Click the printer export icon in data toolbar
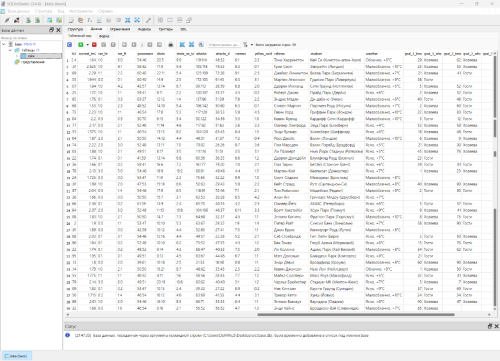500x361 pixels. tap(171, 44)
